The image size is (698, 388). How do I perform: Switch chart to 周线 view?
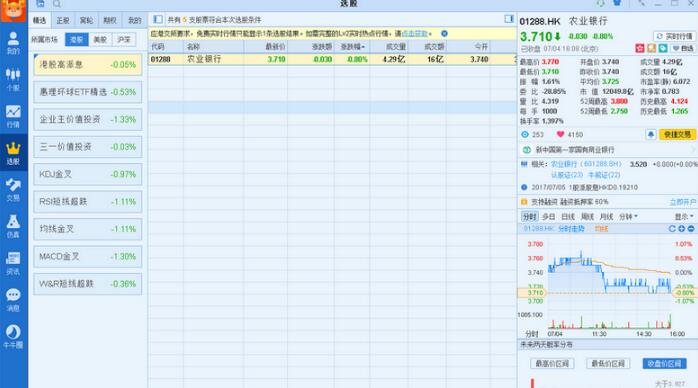coord(588,217)
